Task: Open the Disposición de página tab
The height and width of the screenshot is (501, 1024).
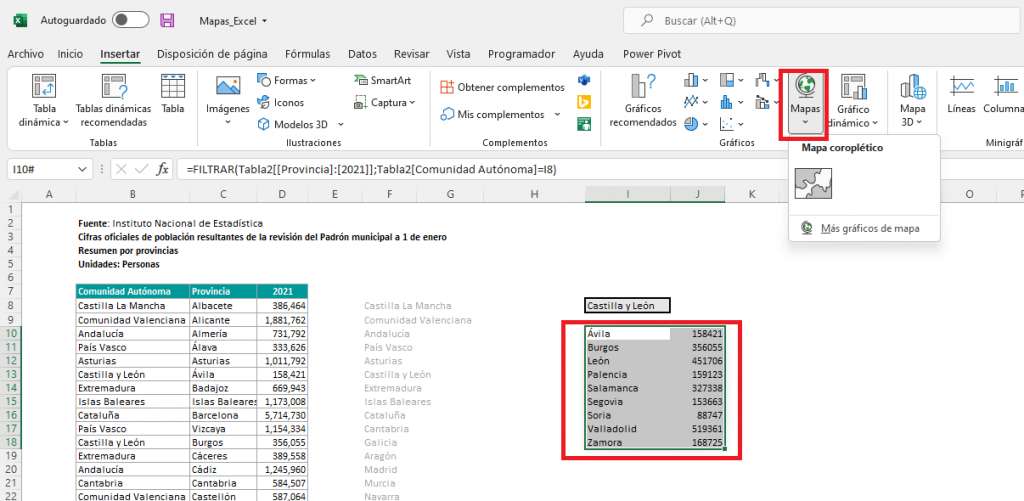Action: (x=212, y=54)
